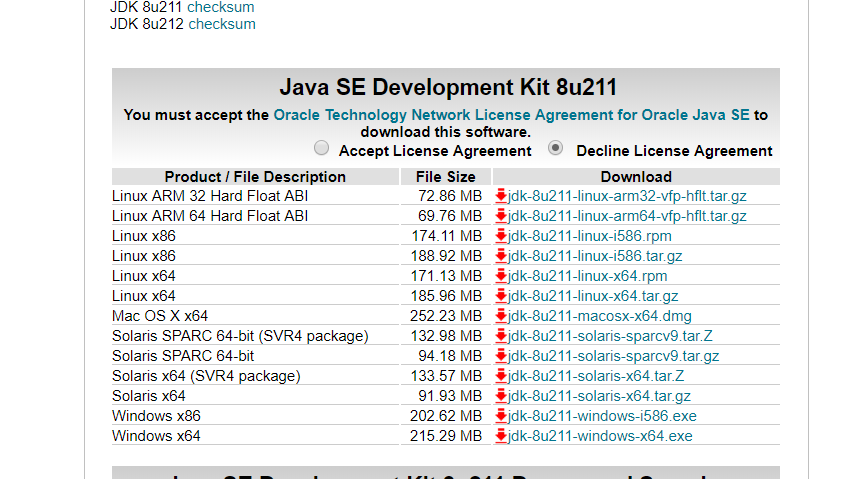Image resolution: width=844 pixels, height=479 pixels.
Task: Click download arrow icon for linux-arm32-vfp-hflt.tar.gz
Action: 501,196
